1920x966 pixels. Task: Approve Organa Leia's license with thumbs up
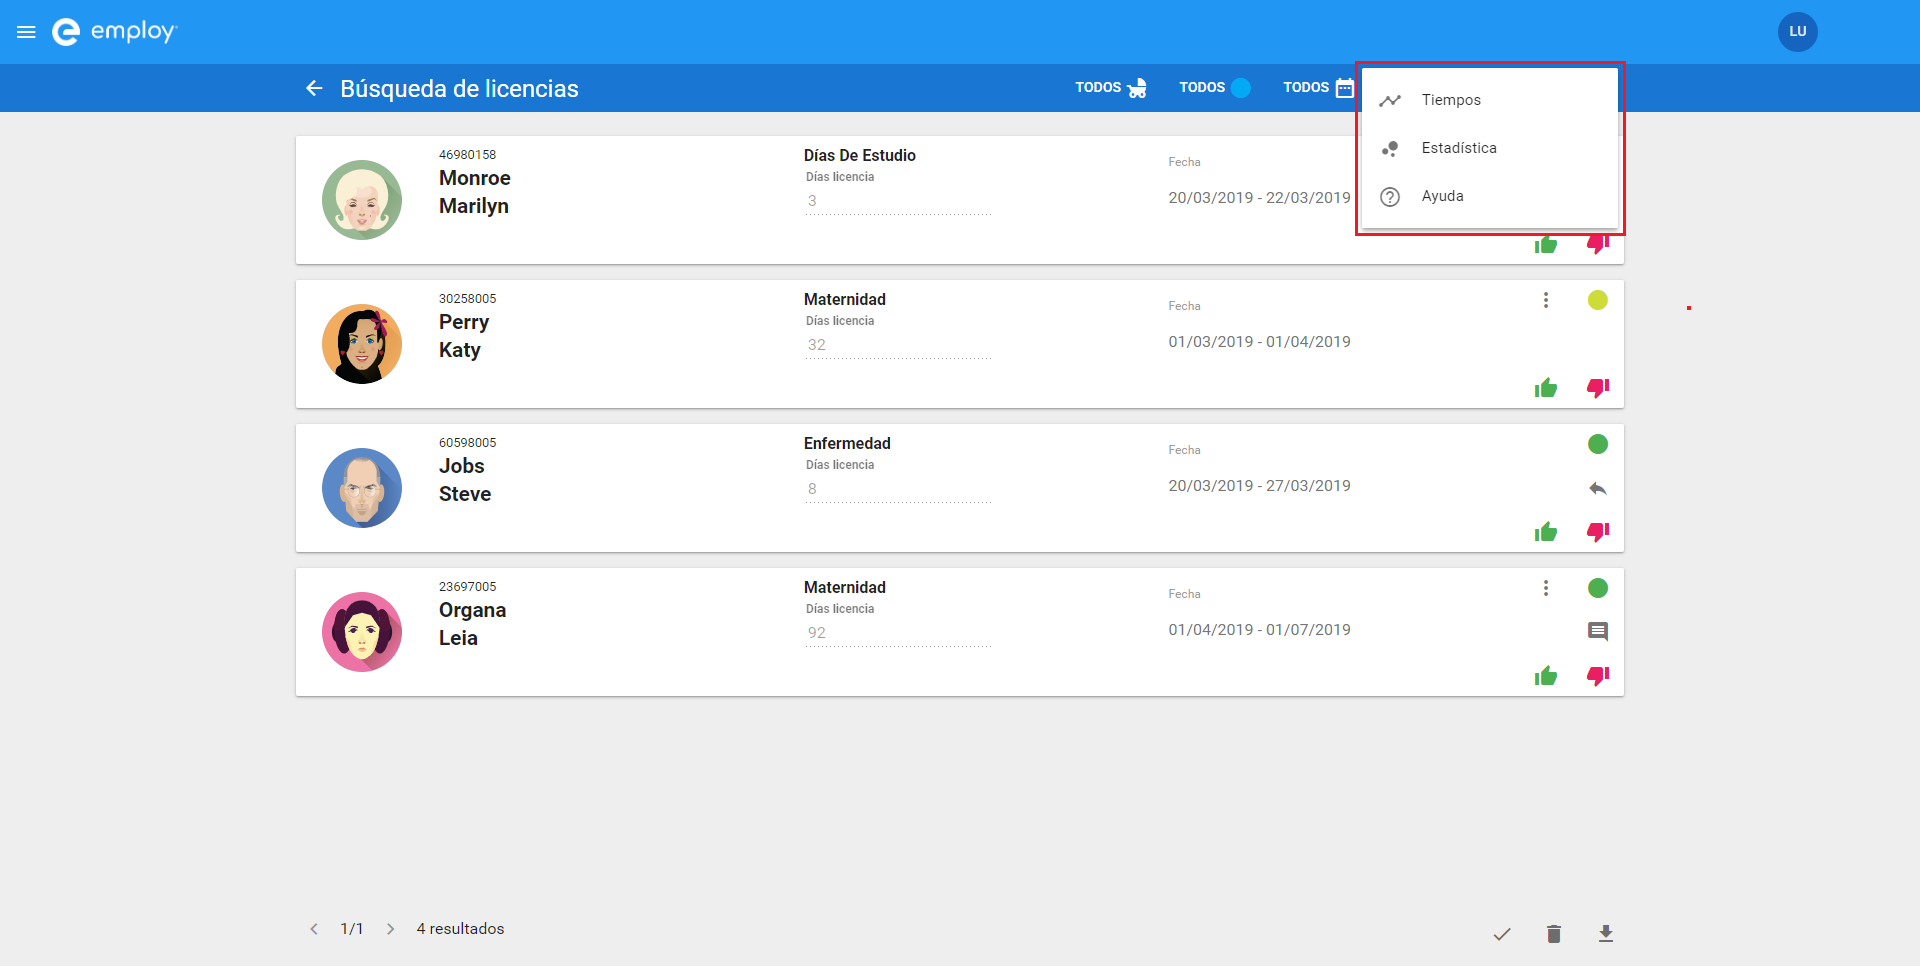pos(1546,676)
